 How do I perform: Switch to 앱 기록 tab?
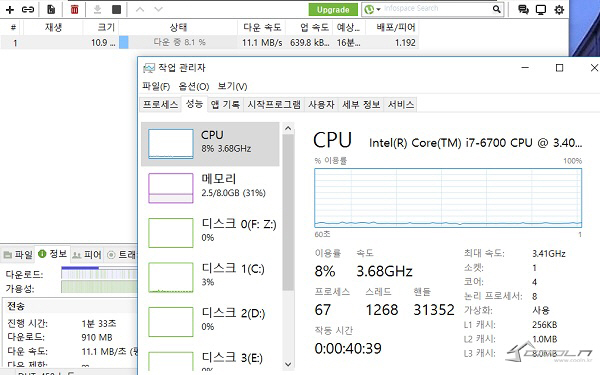pos(225,104)
